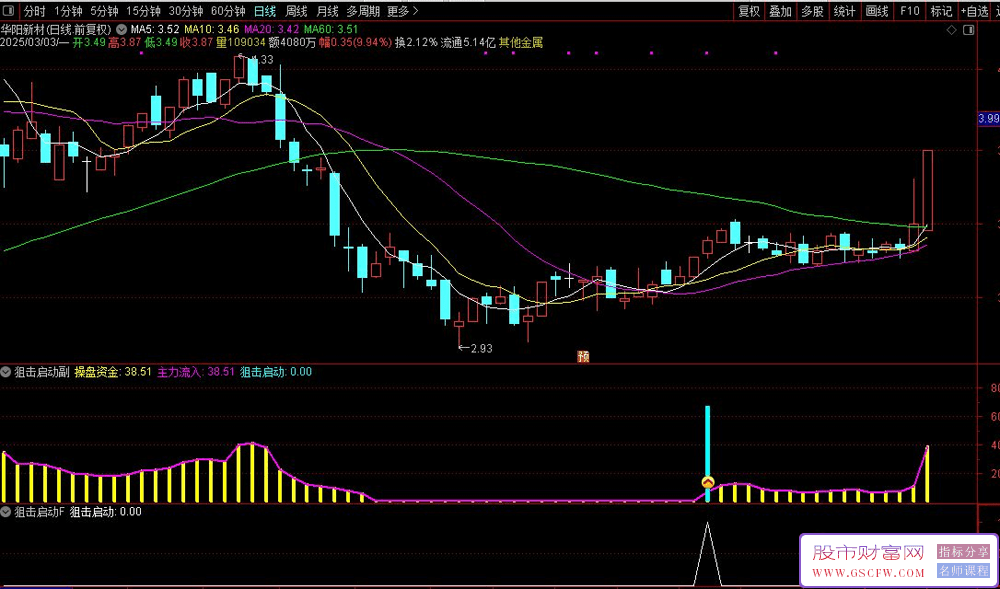Viewport: 1000px width, 589px height.
Task: Open the main chart indicator dropdown arrow
Action: point(122,29)
